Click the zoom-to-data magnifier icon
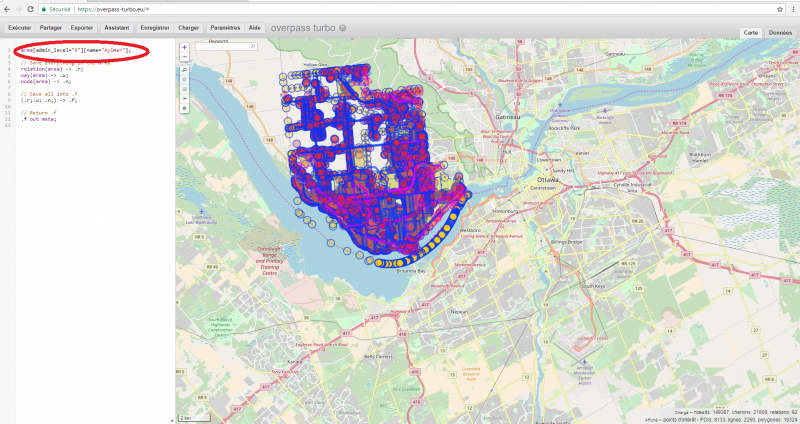This screenshot has height=424, width=800. click(x=184, y=70)
